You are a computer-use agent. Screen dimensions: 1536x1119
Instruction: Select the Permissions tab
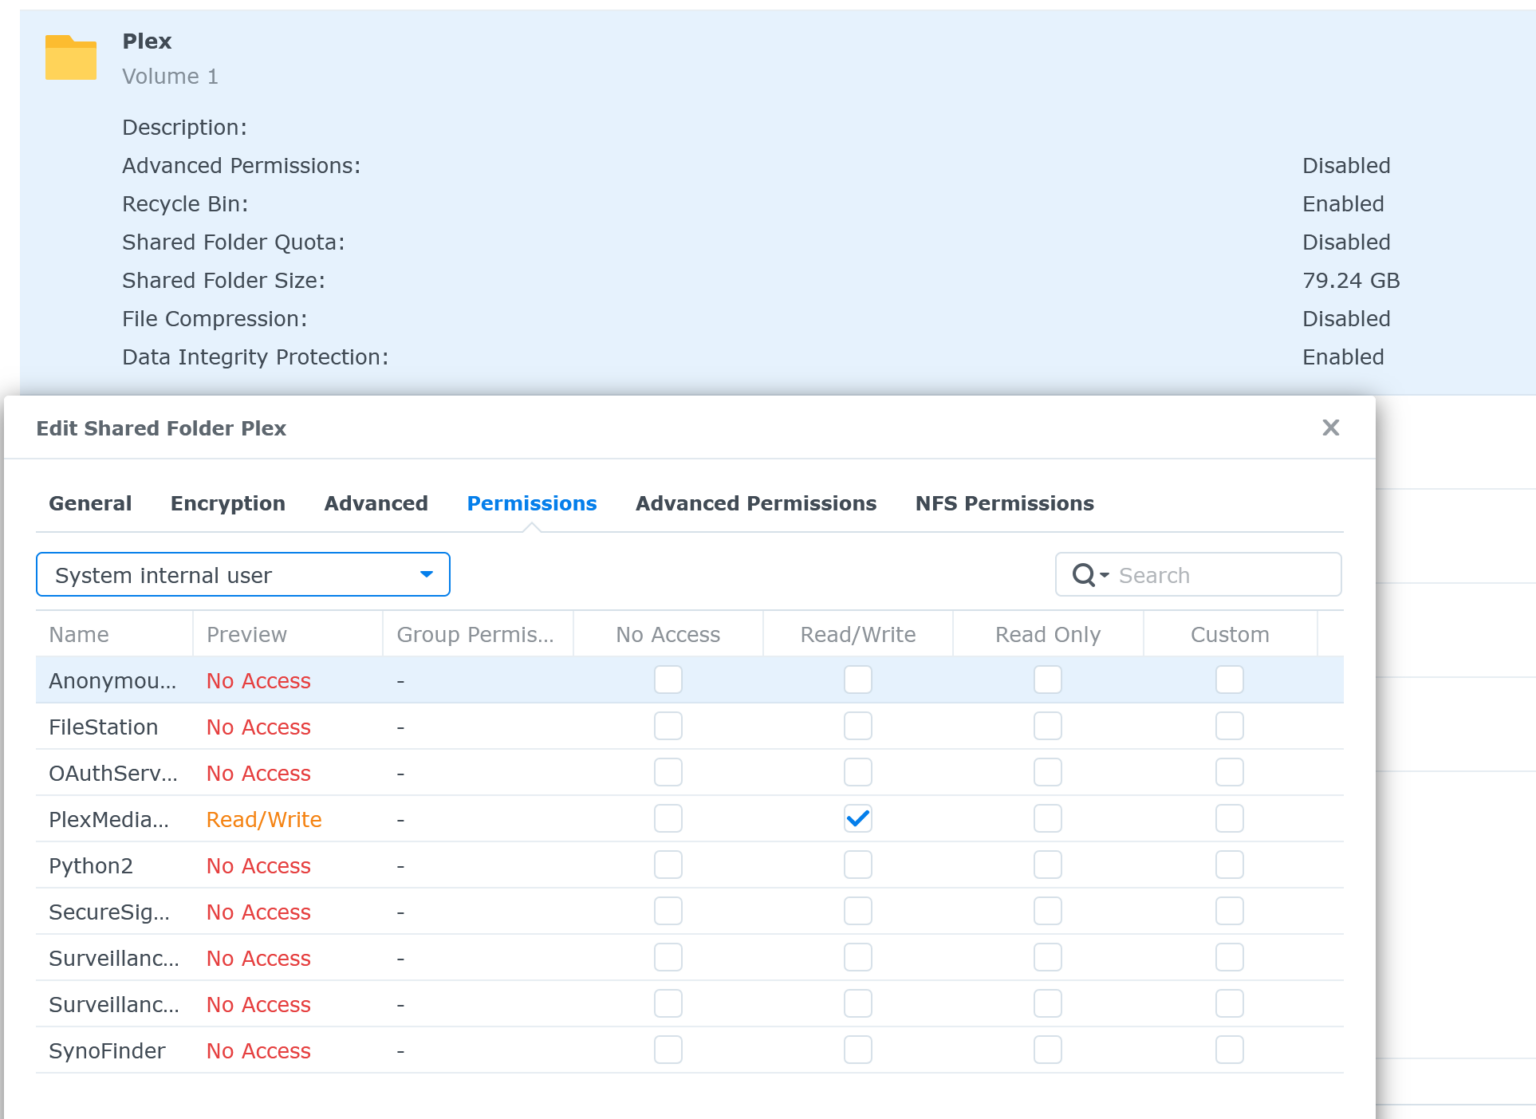(x=532, y=503)
